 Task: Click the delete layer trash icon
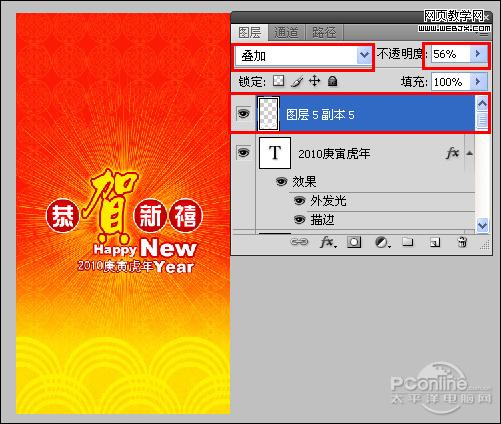[x=462, y=242]
